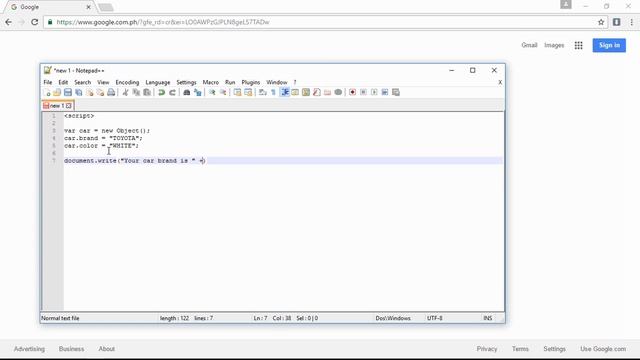Open the Language menu

pos(158,82)
